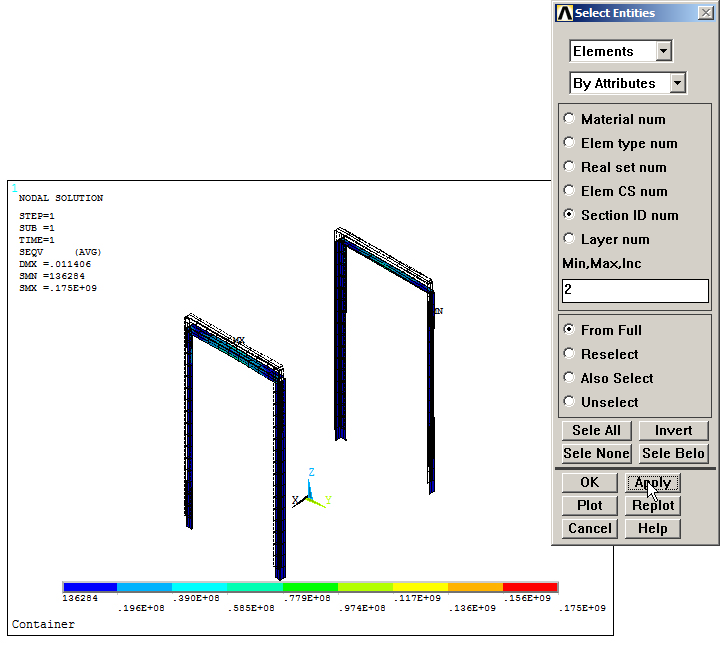The image size is (720, 645).
Task: Choose the Elem type num option
Action: click(570, 143)
